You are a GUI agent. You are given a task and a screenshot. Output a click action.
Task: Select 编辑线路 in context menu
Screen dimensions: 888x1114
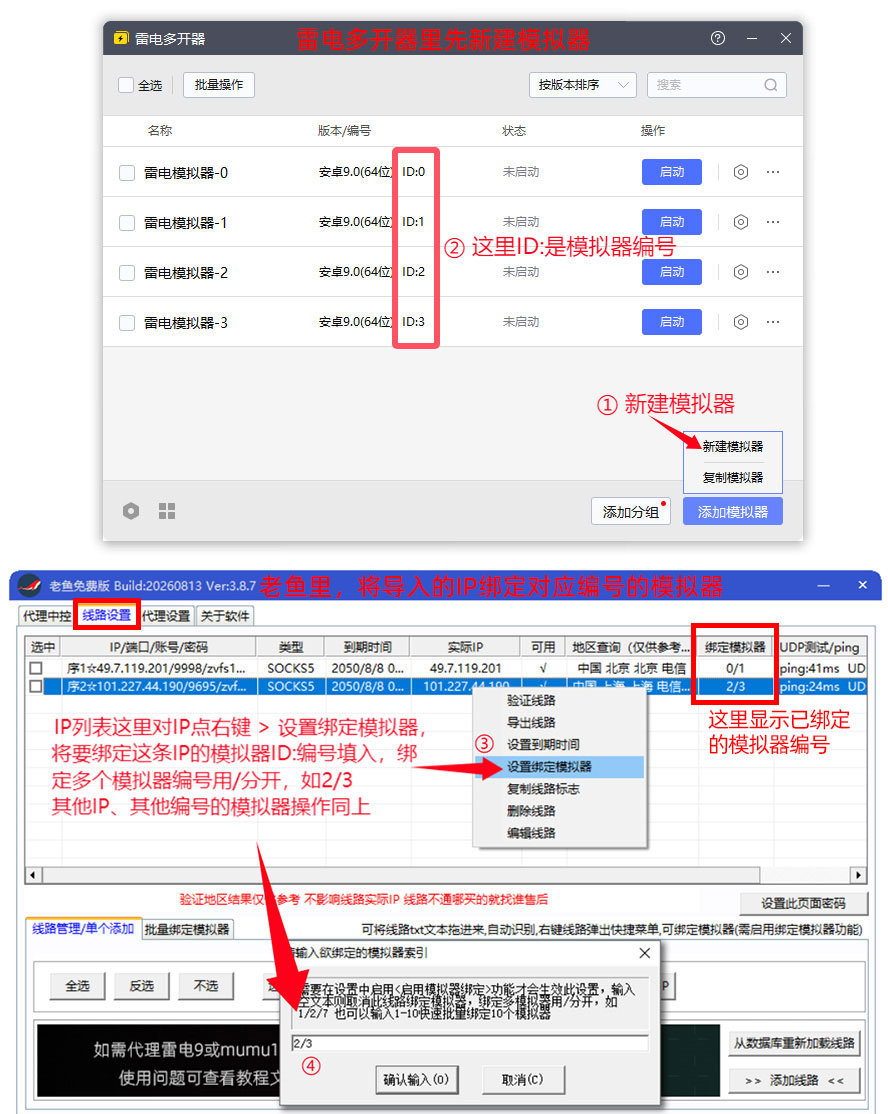(x=560, y=833)
